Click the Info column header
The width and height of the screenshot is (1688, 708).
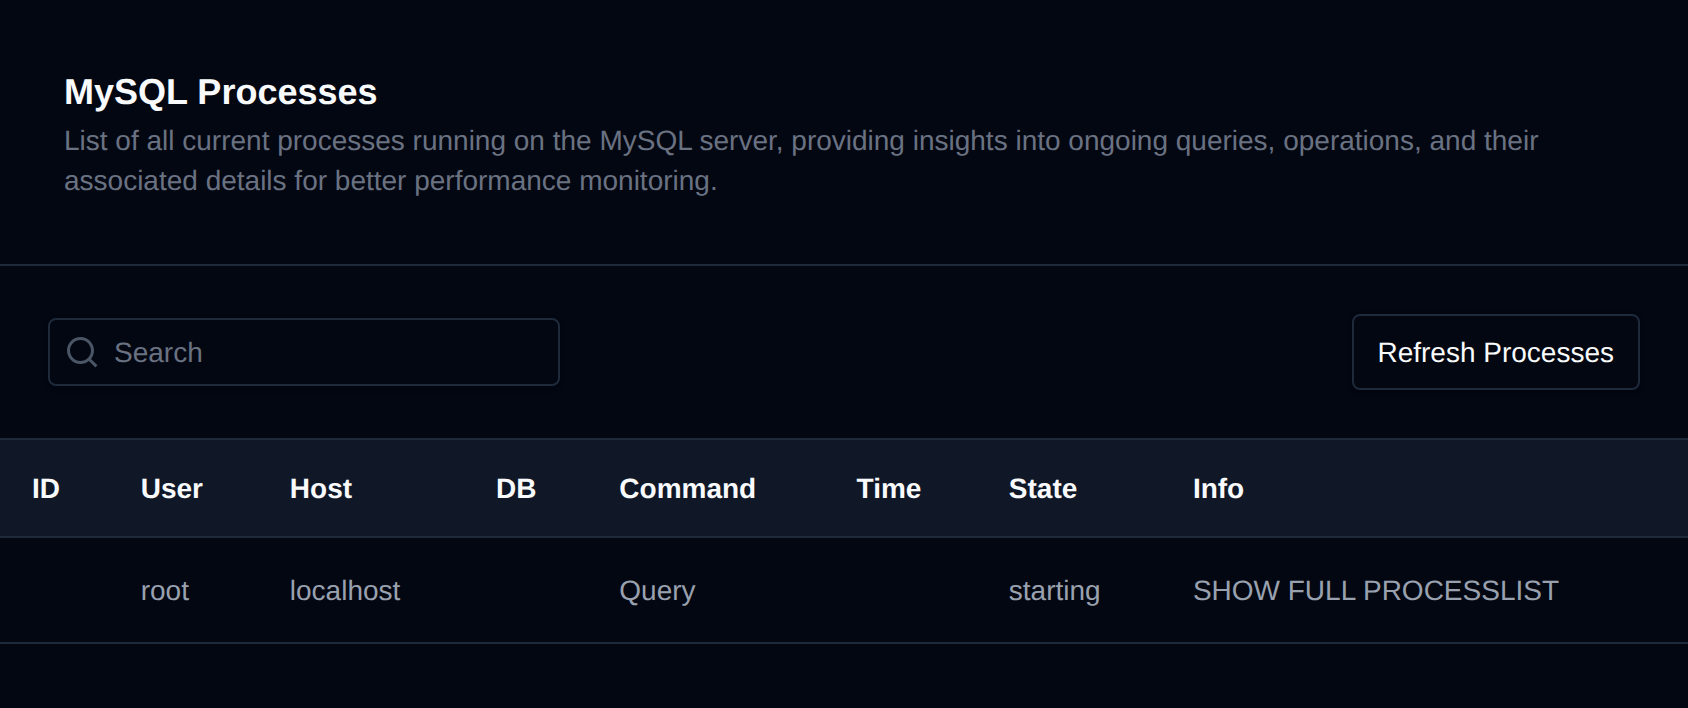click(1218, 488)
